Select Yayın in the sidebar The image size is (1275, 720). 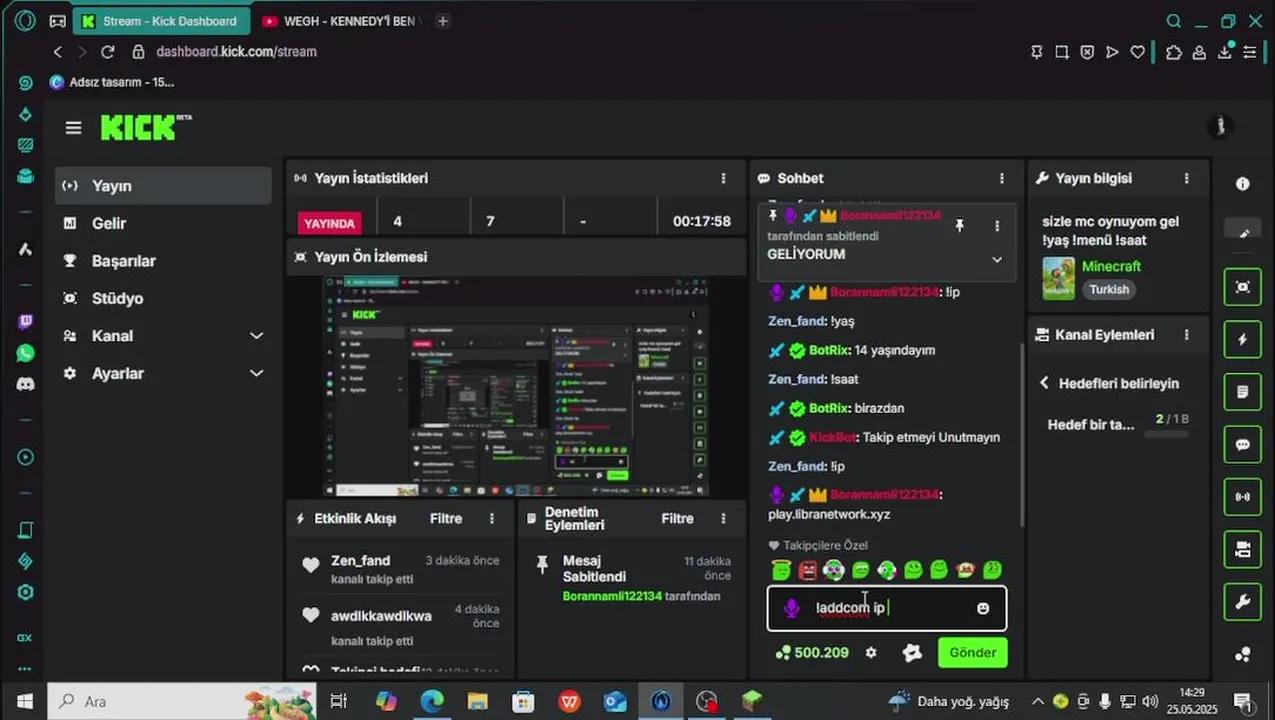click(163, 186)
